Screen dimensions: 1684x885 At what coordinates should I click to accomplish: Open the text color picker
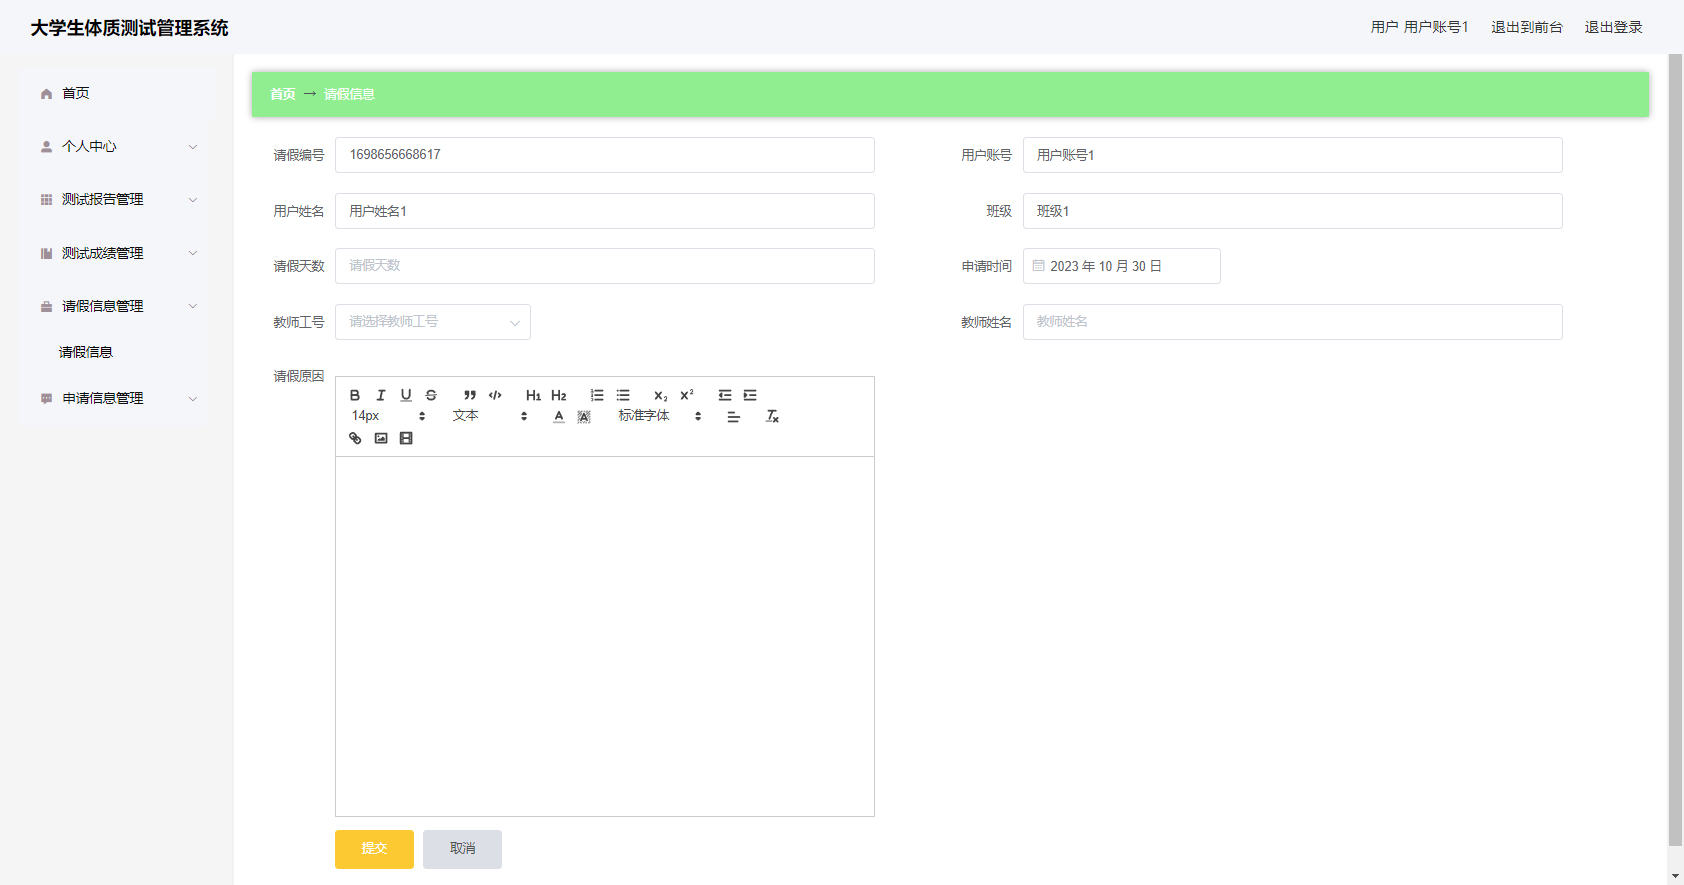click(559, 416)
